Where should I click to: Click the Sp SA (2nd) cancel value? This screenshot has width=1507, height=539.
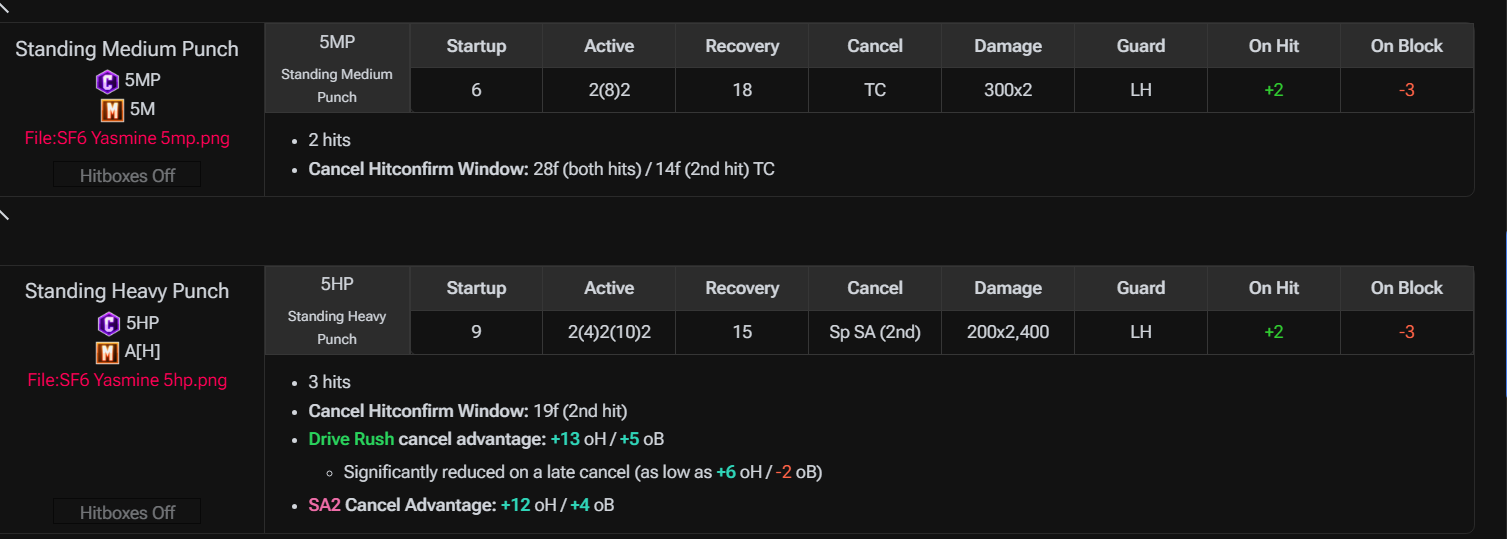(x=875, y=332)
